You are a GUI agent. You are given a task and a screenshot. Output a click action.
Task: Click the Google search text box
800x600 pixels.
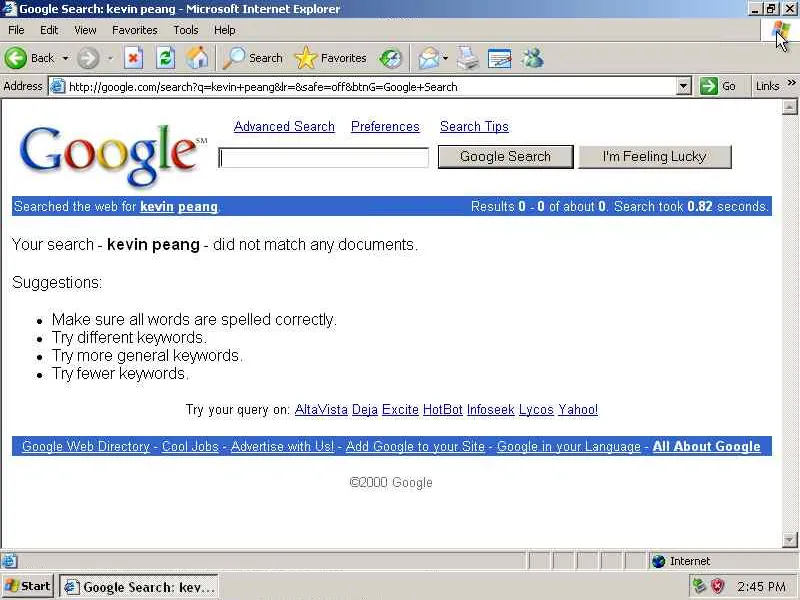323,158
